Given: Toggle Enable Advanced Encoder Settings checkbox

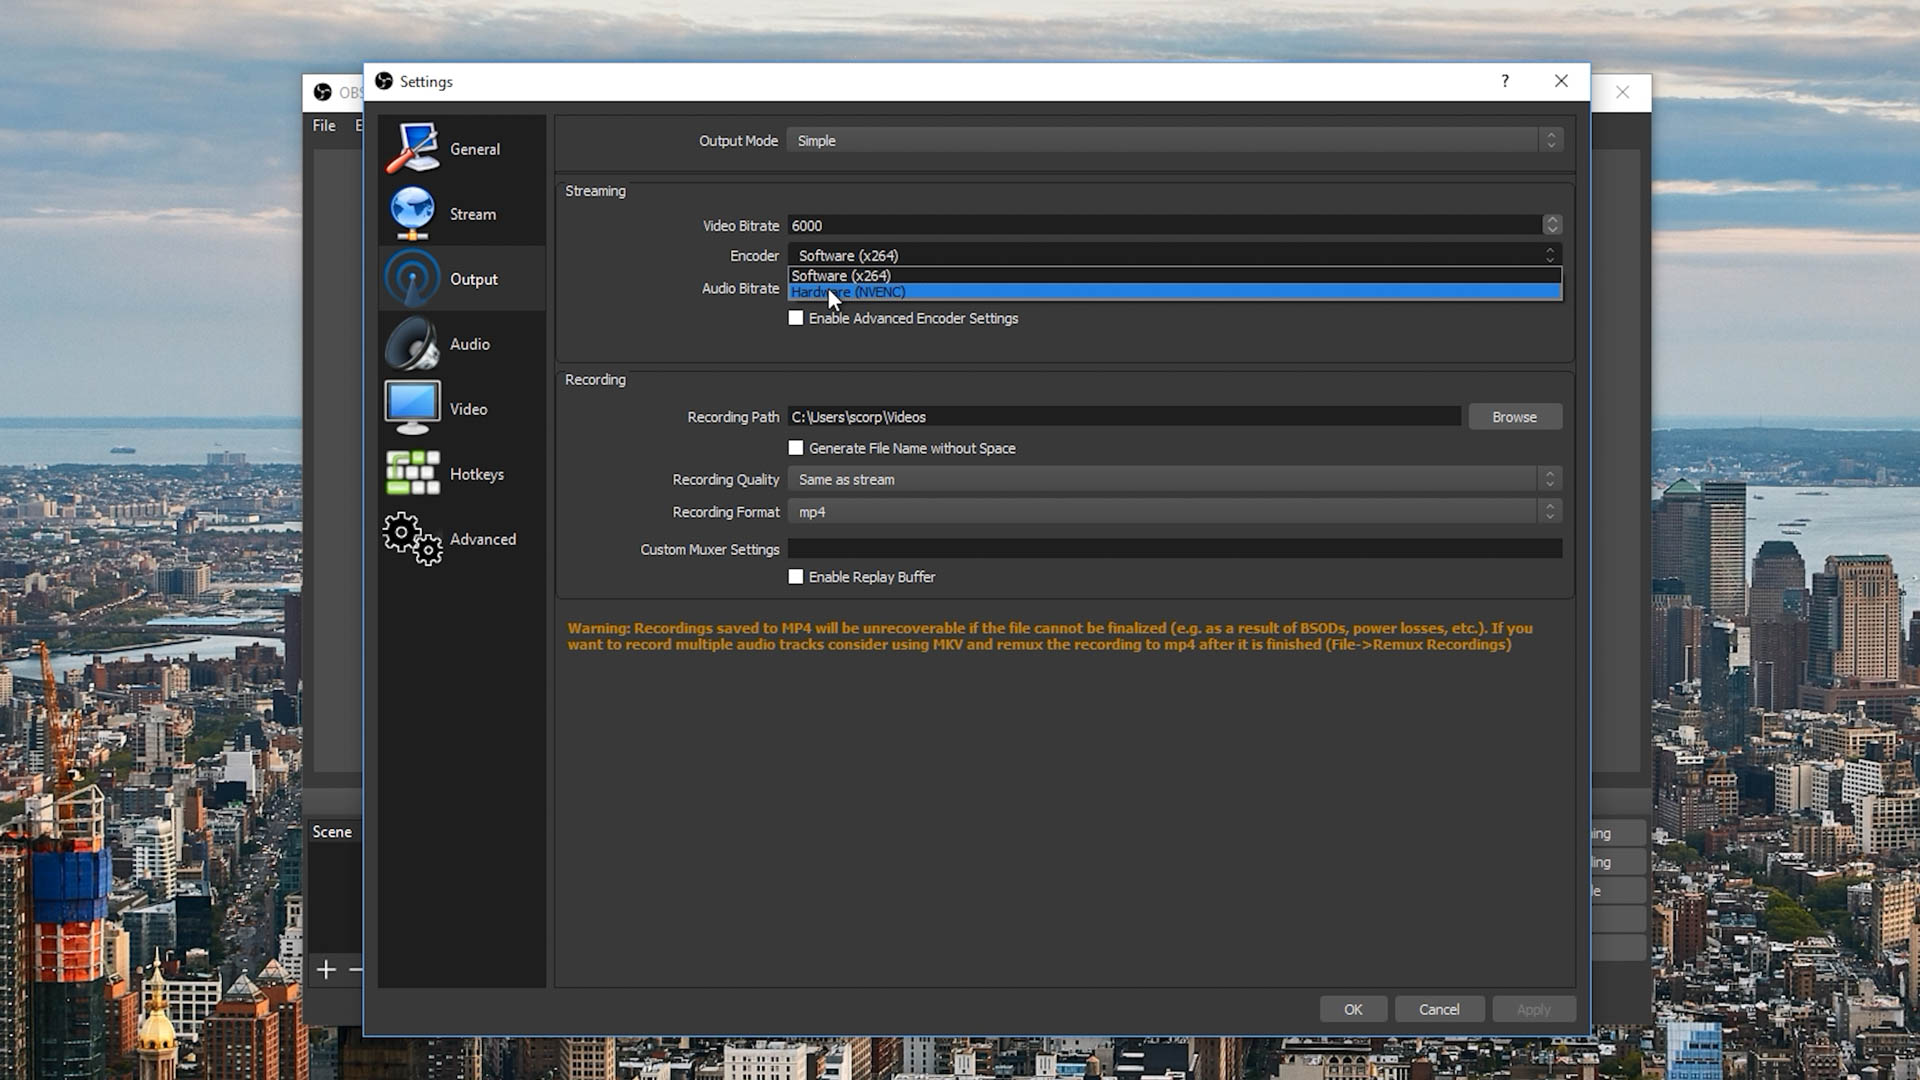Looking at the screenshot, I should click(796, 318).
